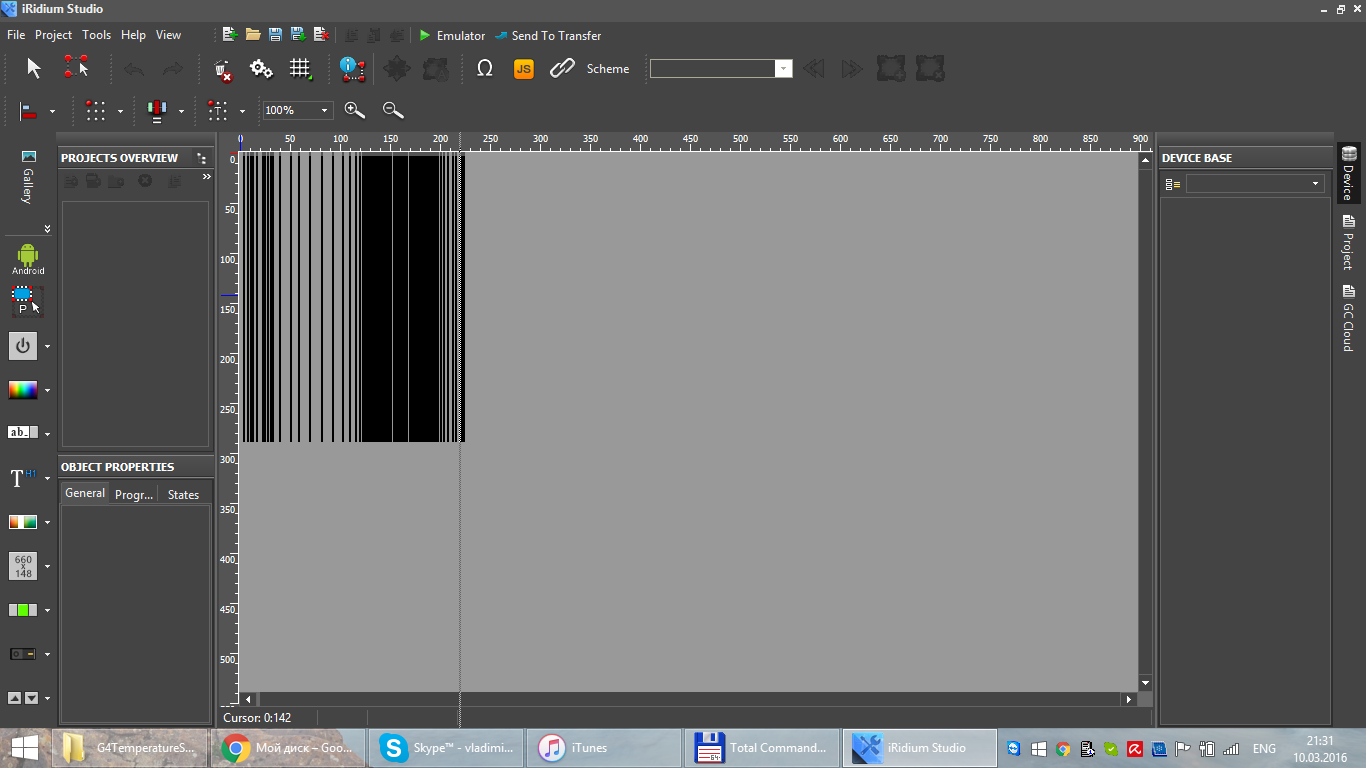Switch to States properties tab

tap(184, 494)
